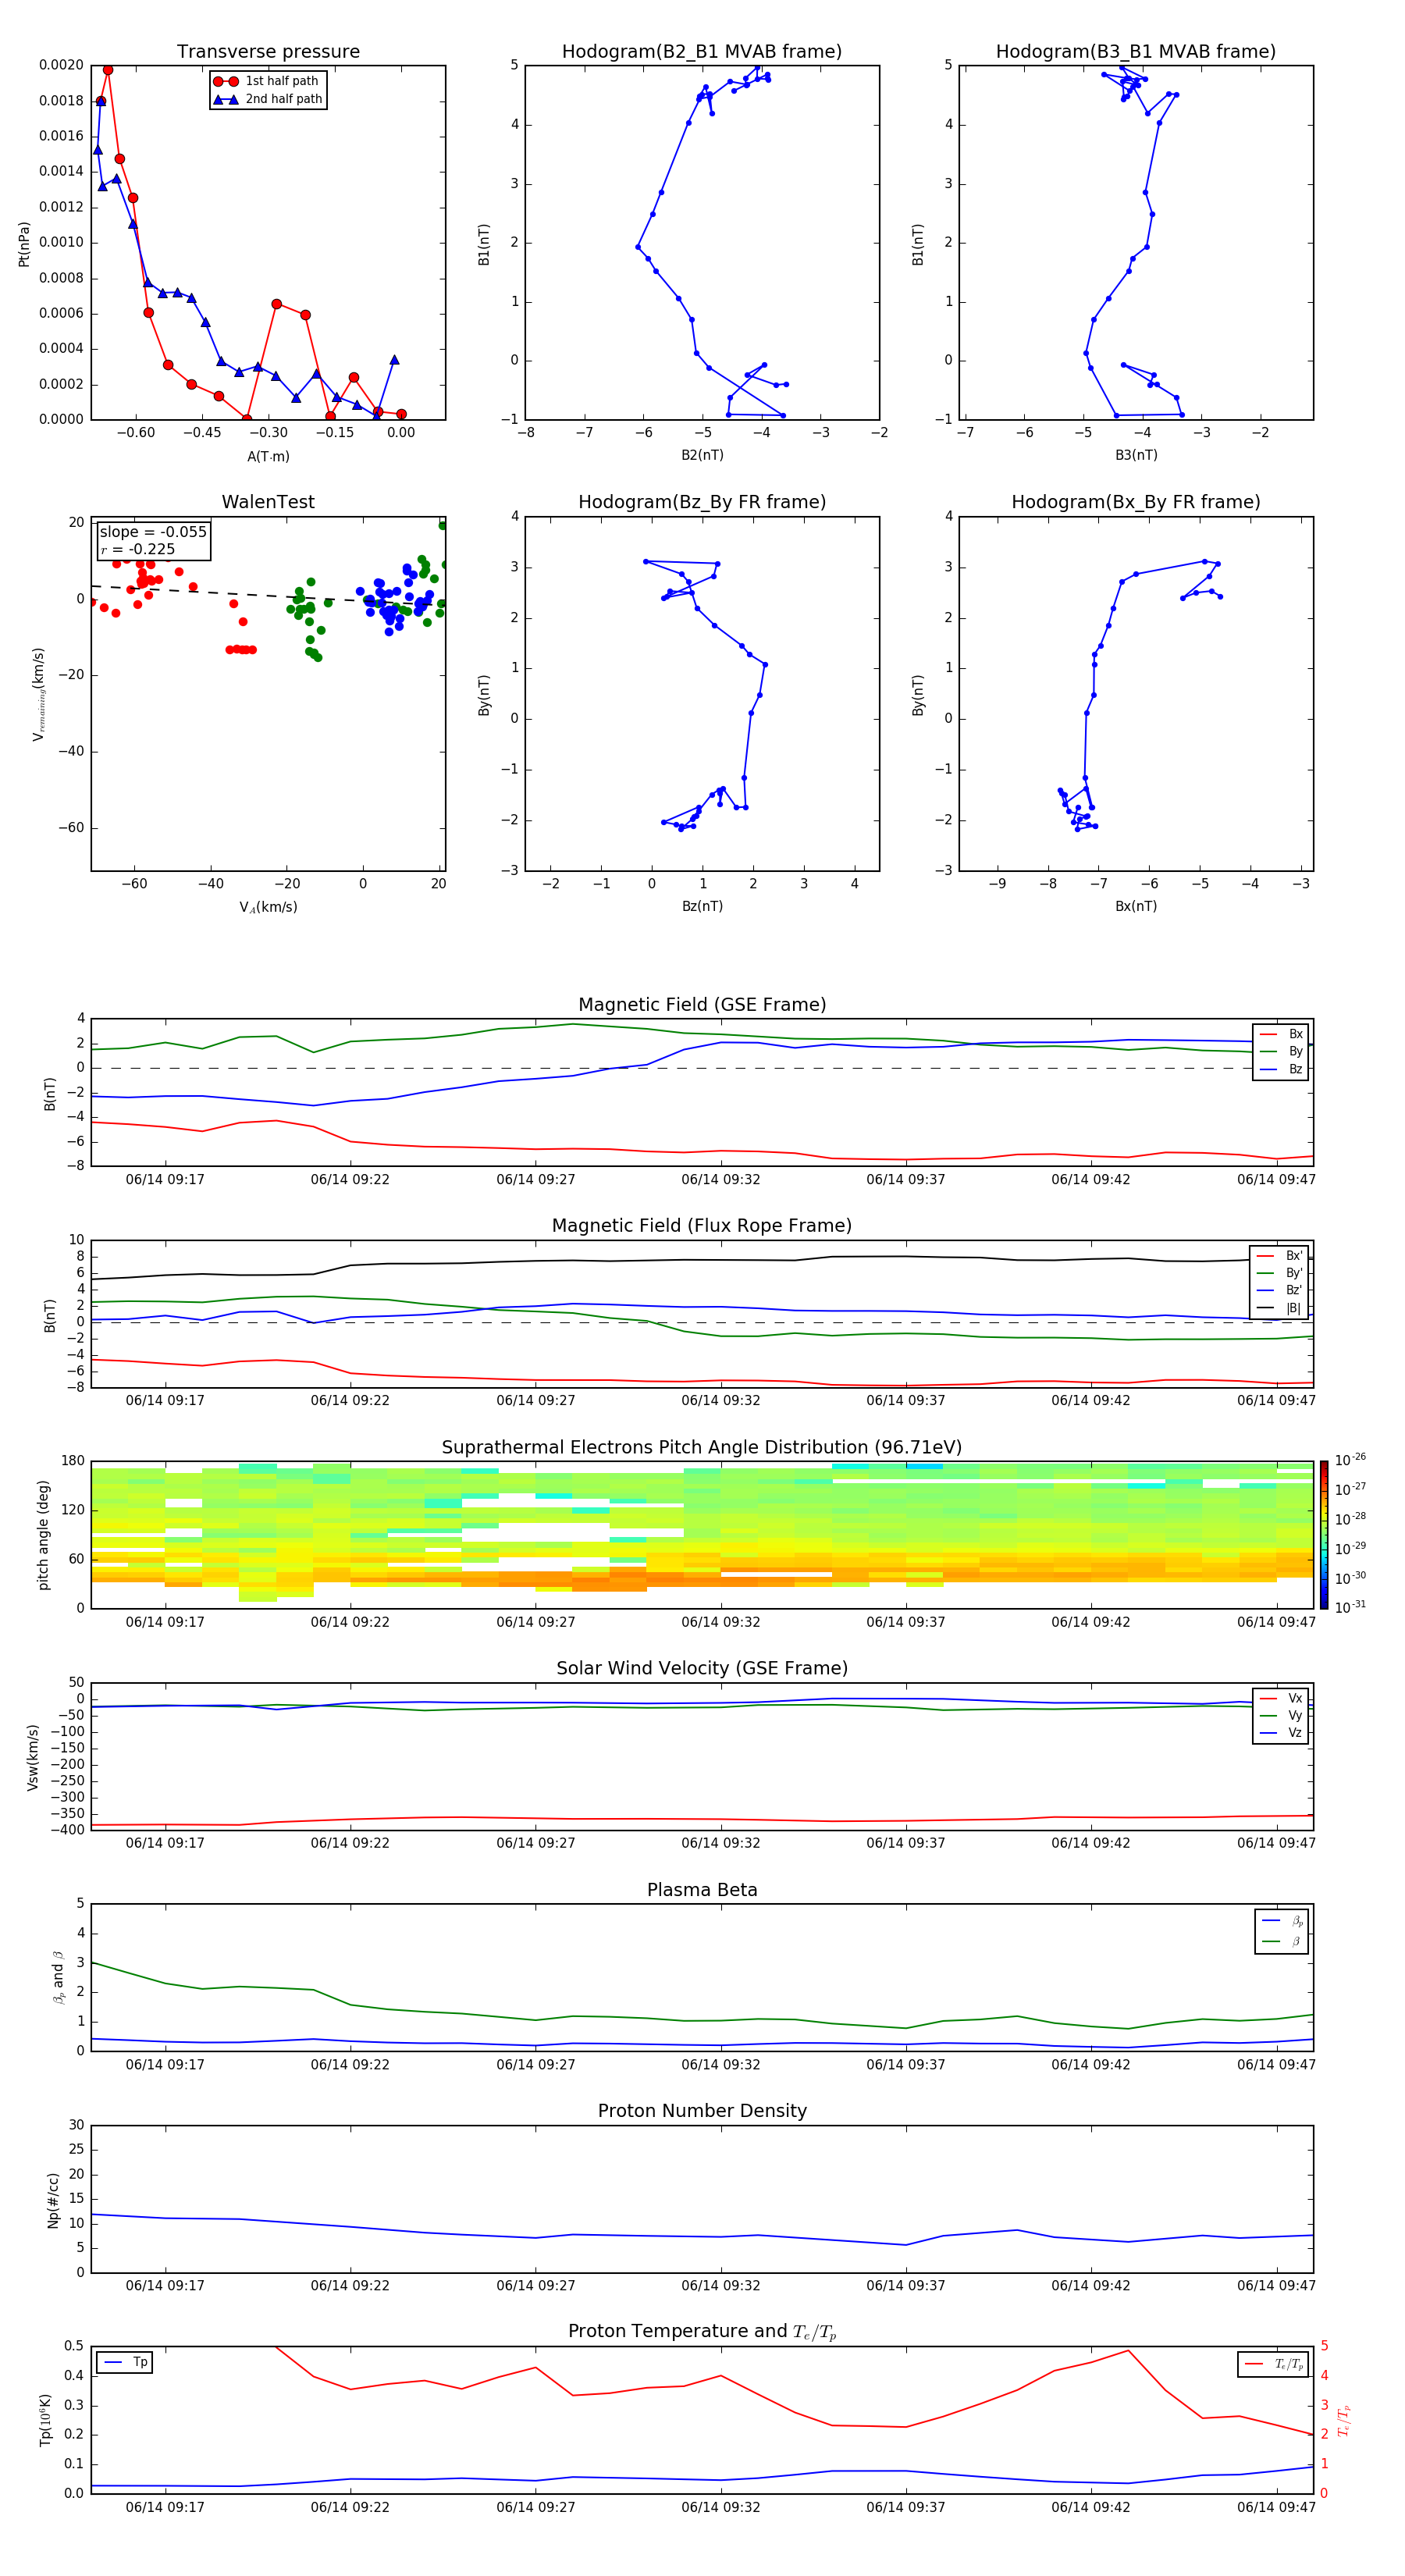Click the 'Magnetic Field (GSE Frame)' title
This screenshot has height=2576, width=1405.
[702, 1005]
